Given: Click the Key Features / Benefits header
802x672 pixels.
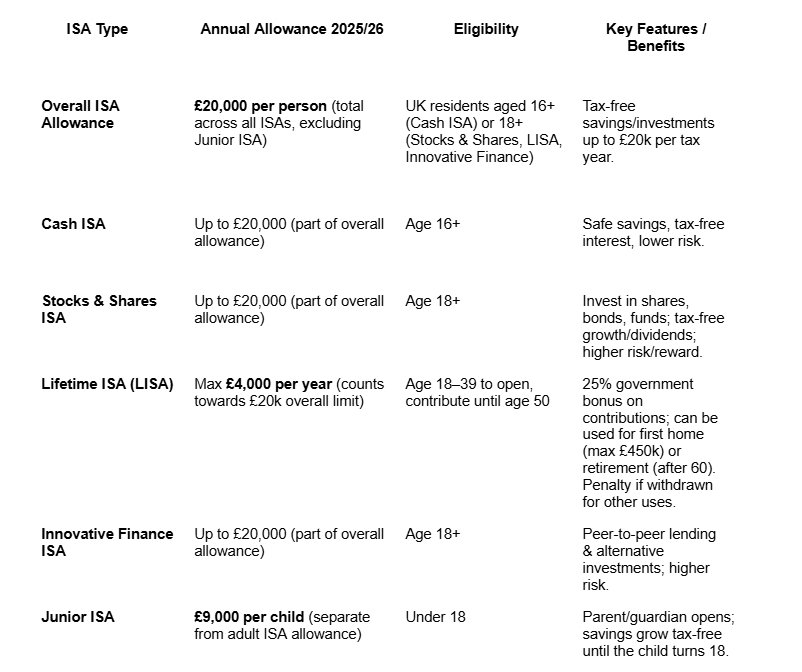Looking at the screenshot, I should point(656,37).
